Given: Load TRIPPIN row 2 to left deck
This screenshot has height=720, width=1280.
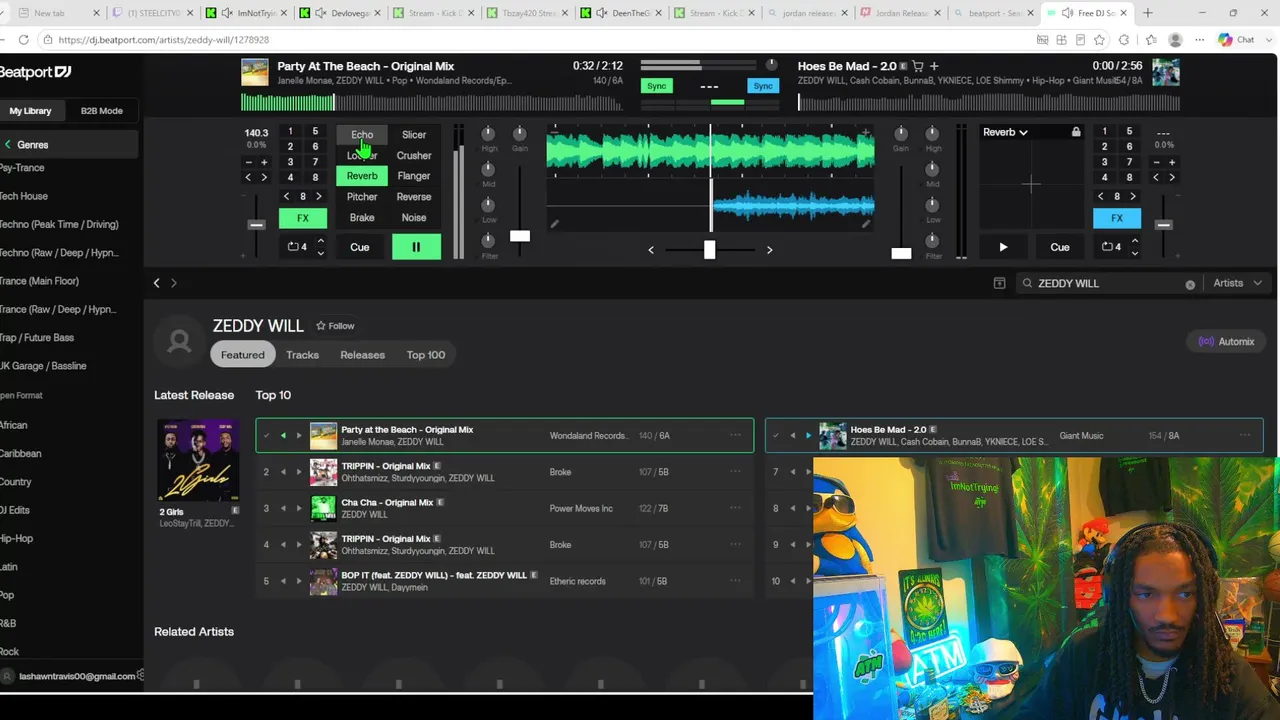Looking at the screenshot, I should click(283, 472).
